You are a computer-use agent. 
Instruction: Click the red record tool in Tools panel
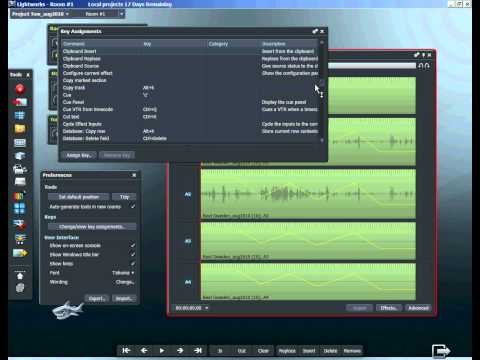click(x=20, y=89)
